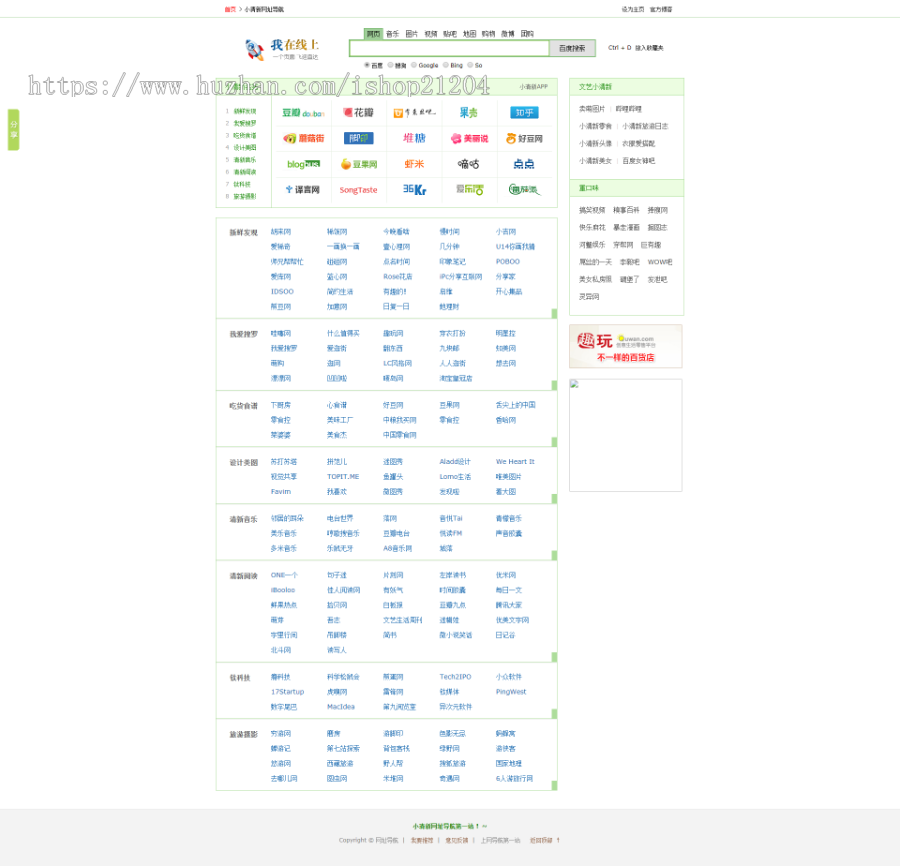Open the 下厨房 recipe link
Image resolution: width=900 pixels, height=866 pixels.
click(281, 405)
